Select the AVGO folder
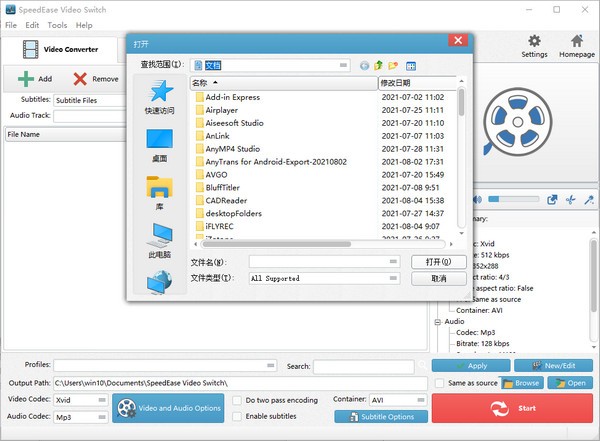This screenshot has width=600, height=441. coord(211,175)
